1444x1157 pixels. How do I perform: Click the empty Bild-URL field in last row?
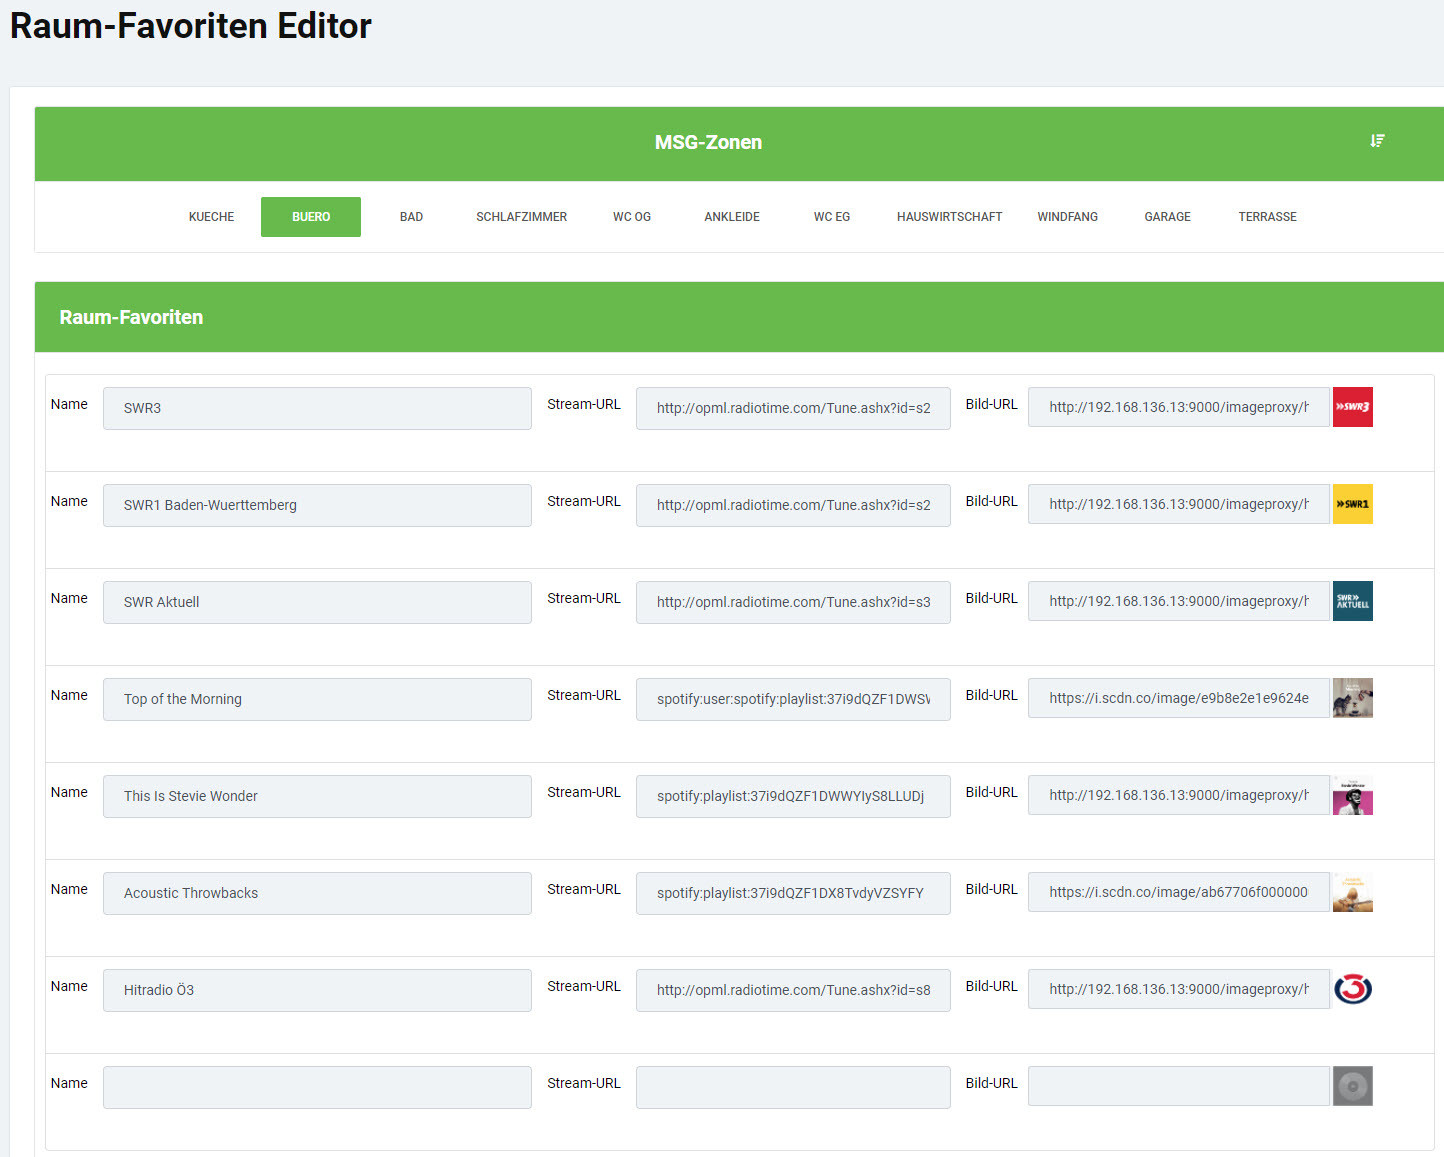[1179, 1086]
